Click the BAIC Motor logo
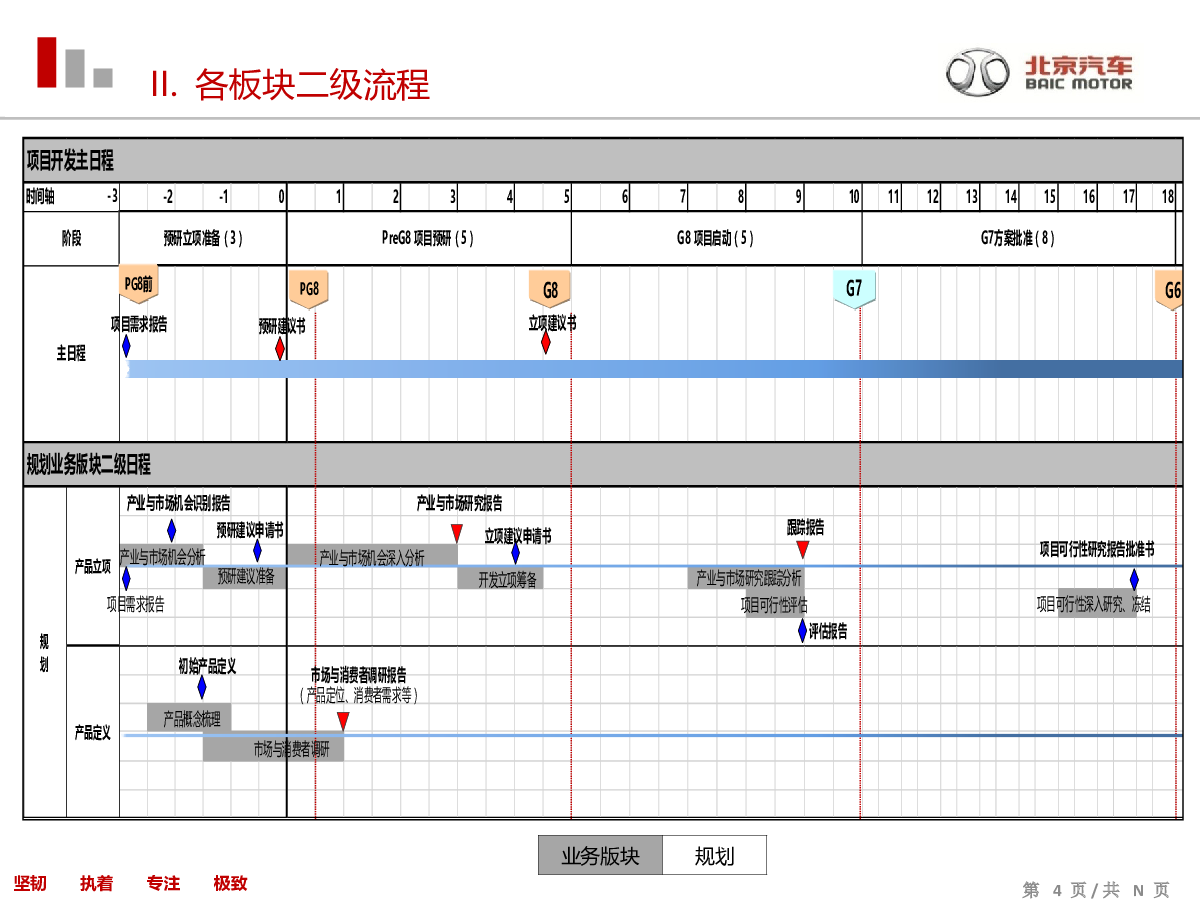The height and width of the screenshot is (900, 1200). (1039, 75)
